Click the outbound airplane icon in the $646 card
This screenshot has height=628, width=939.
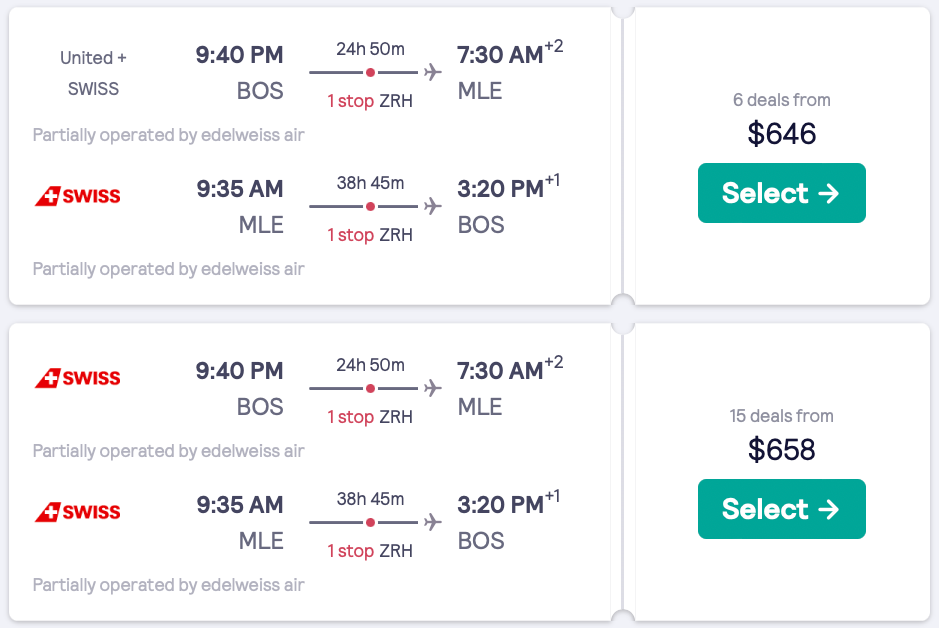coord(432,72)
